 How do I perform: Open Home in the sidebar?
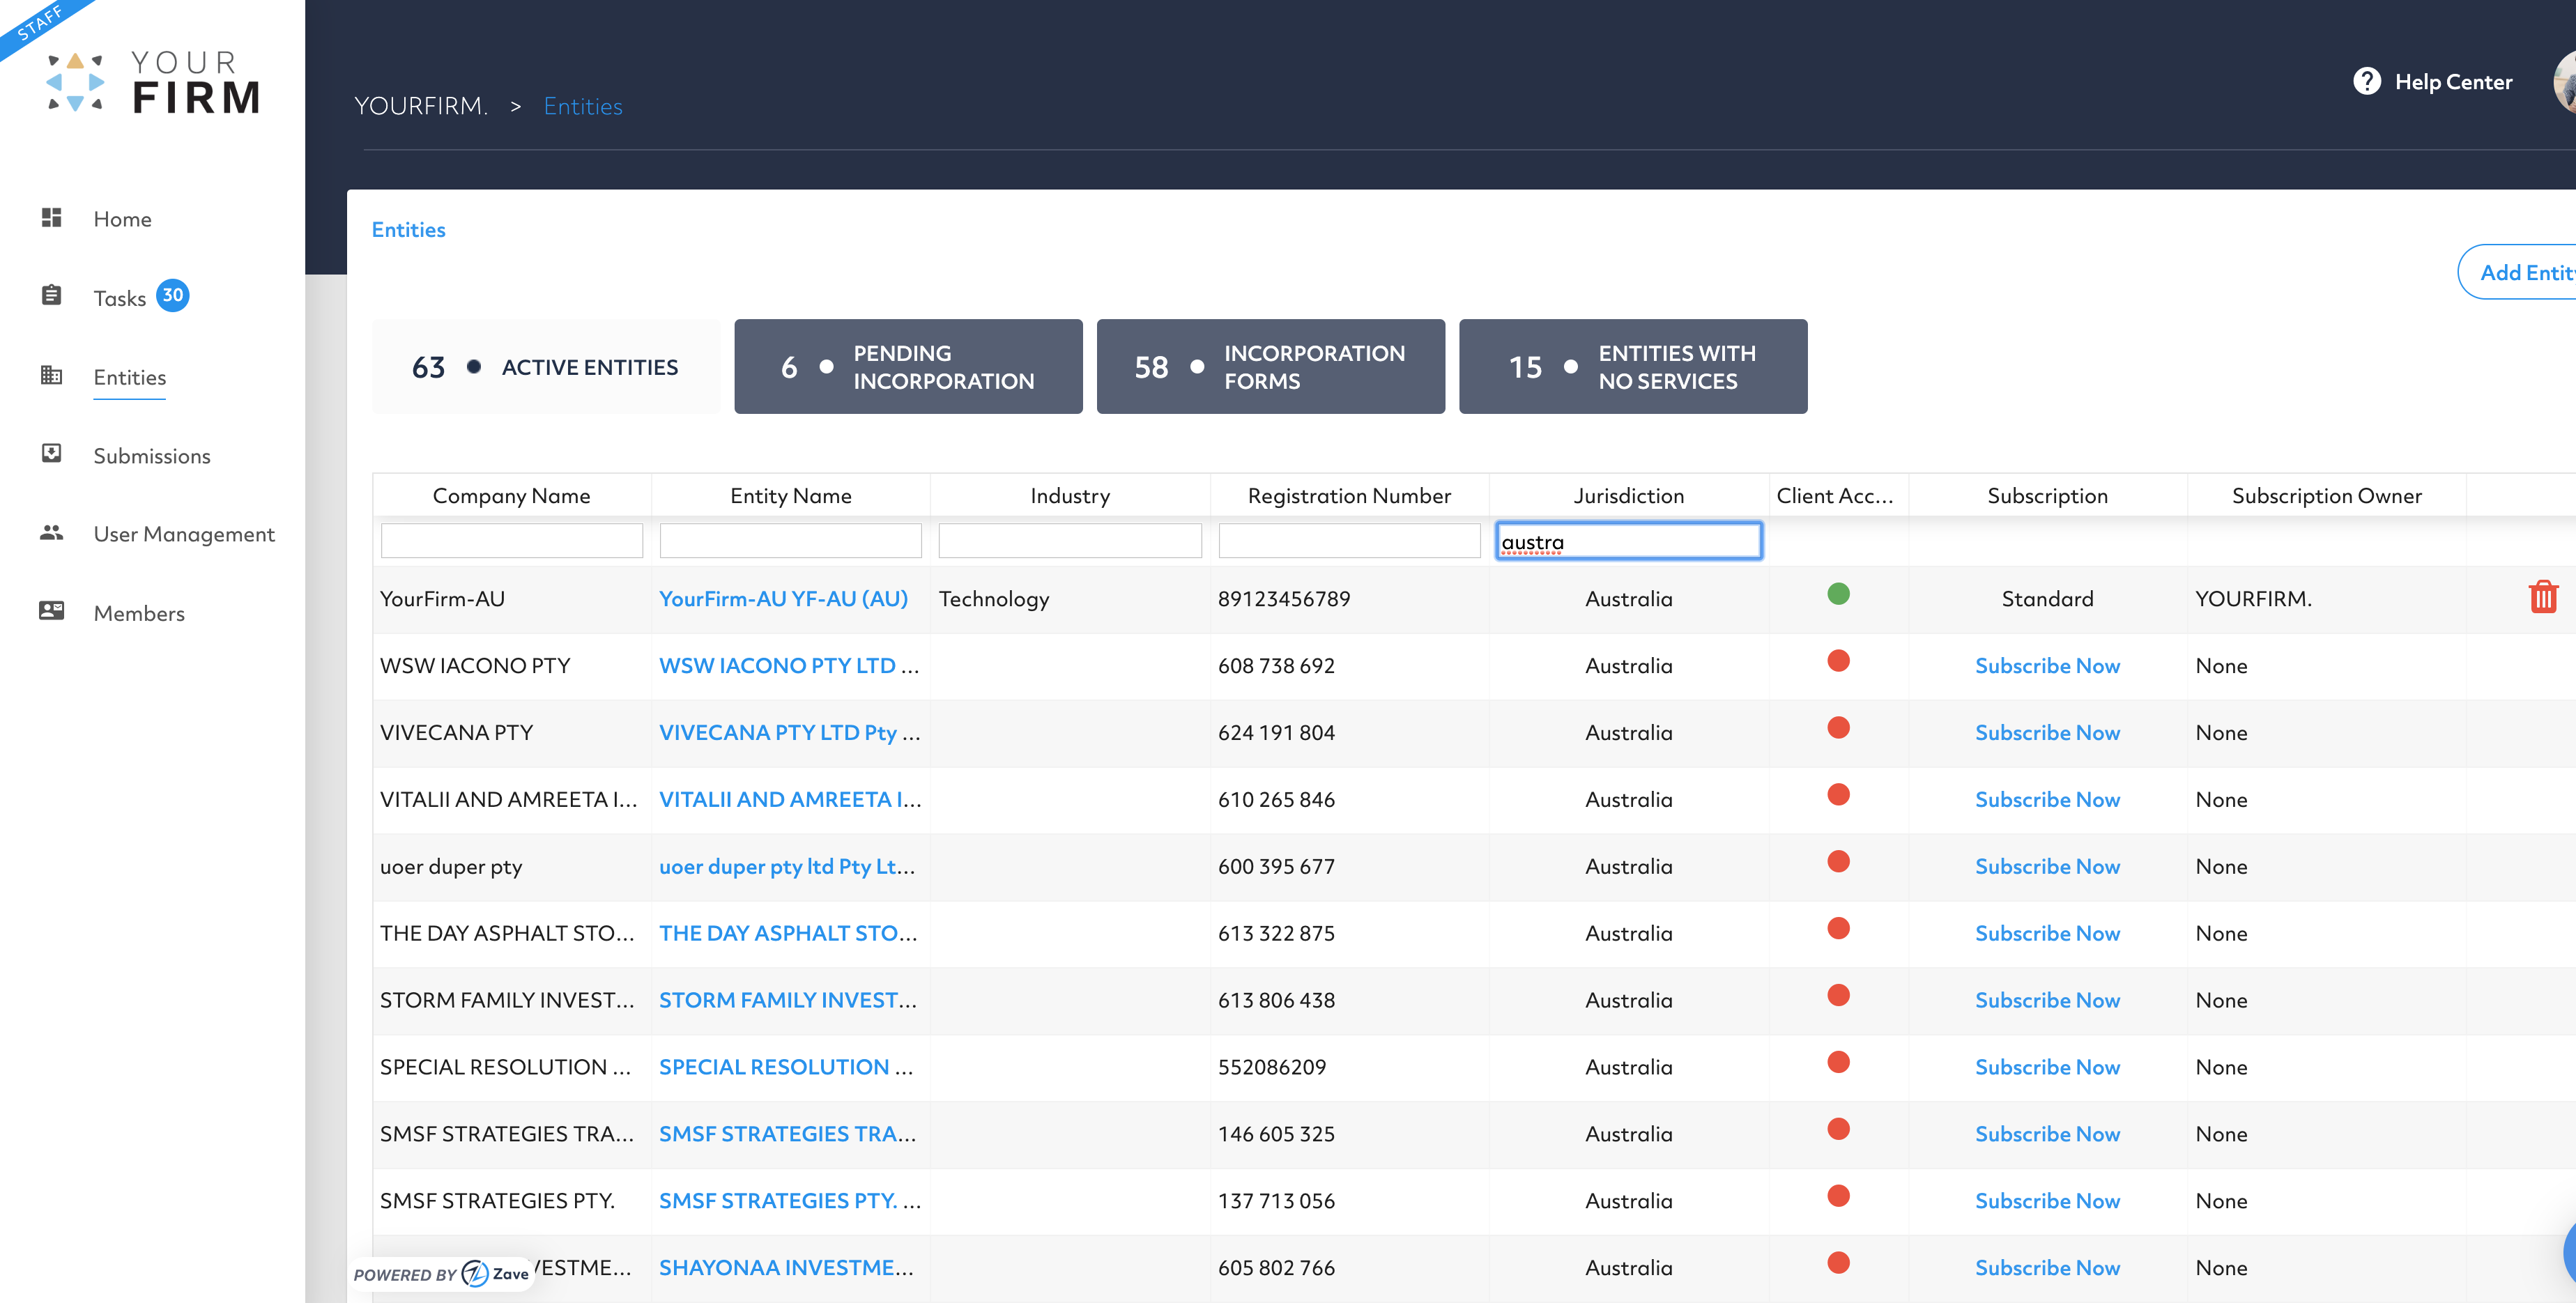click(x=123, y=219)
